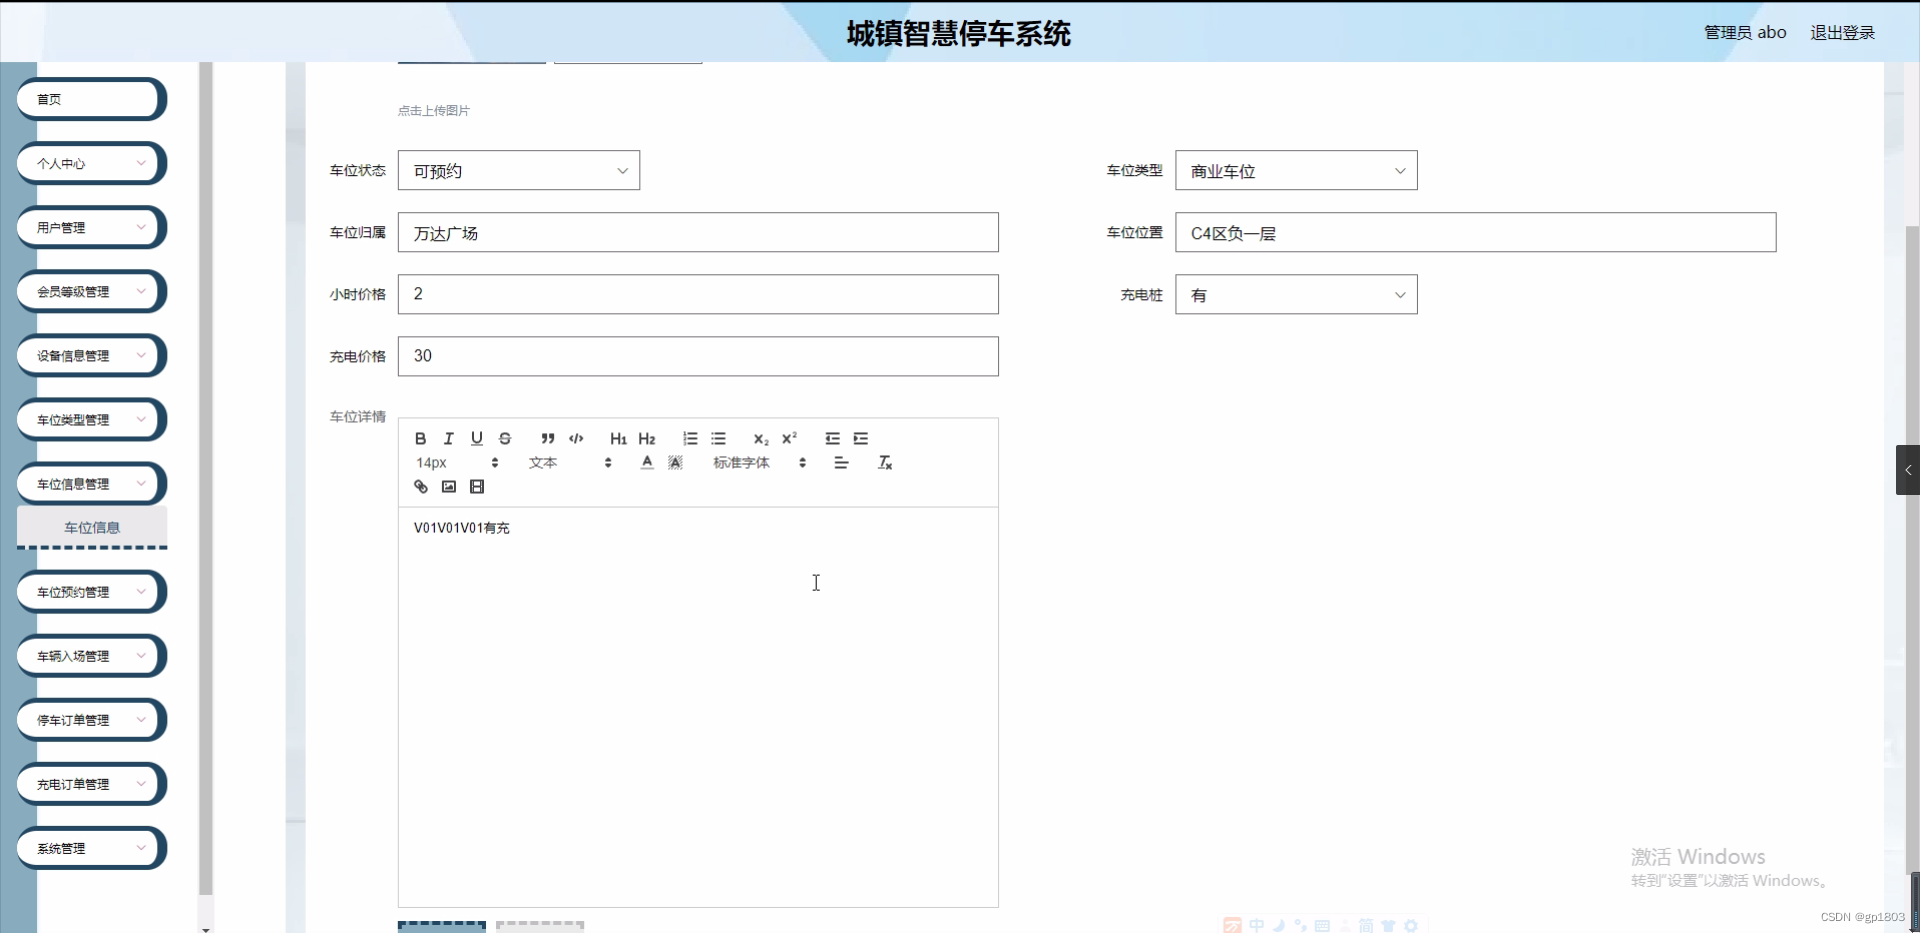Click the 退出登录 logout link
Viewport: 1920px width, 933px height.
pyautogui.click(x=1842, y=32)
